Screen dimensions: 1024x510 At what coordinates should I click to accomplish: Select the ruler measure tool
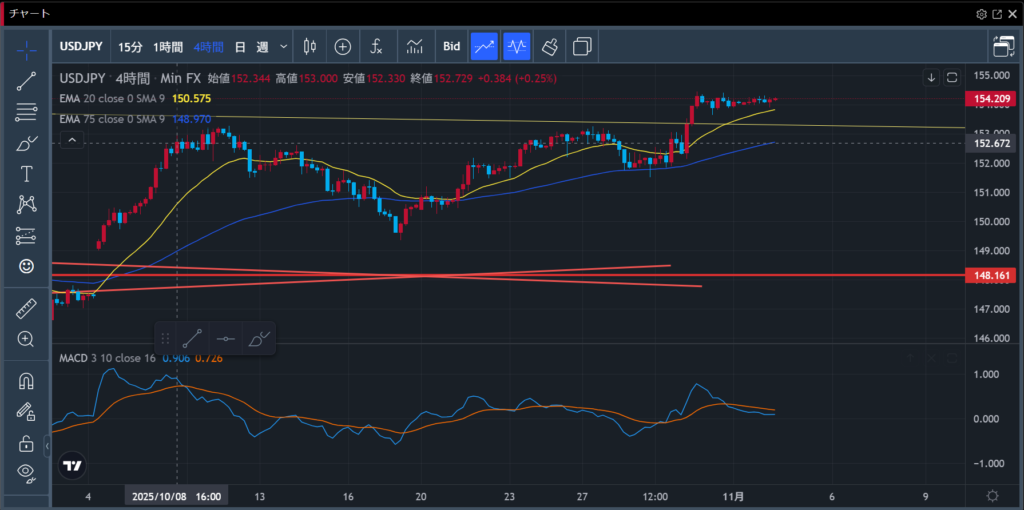click(x=26, y=309)
